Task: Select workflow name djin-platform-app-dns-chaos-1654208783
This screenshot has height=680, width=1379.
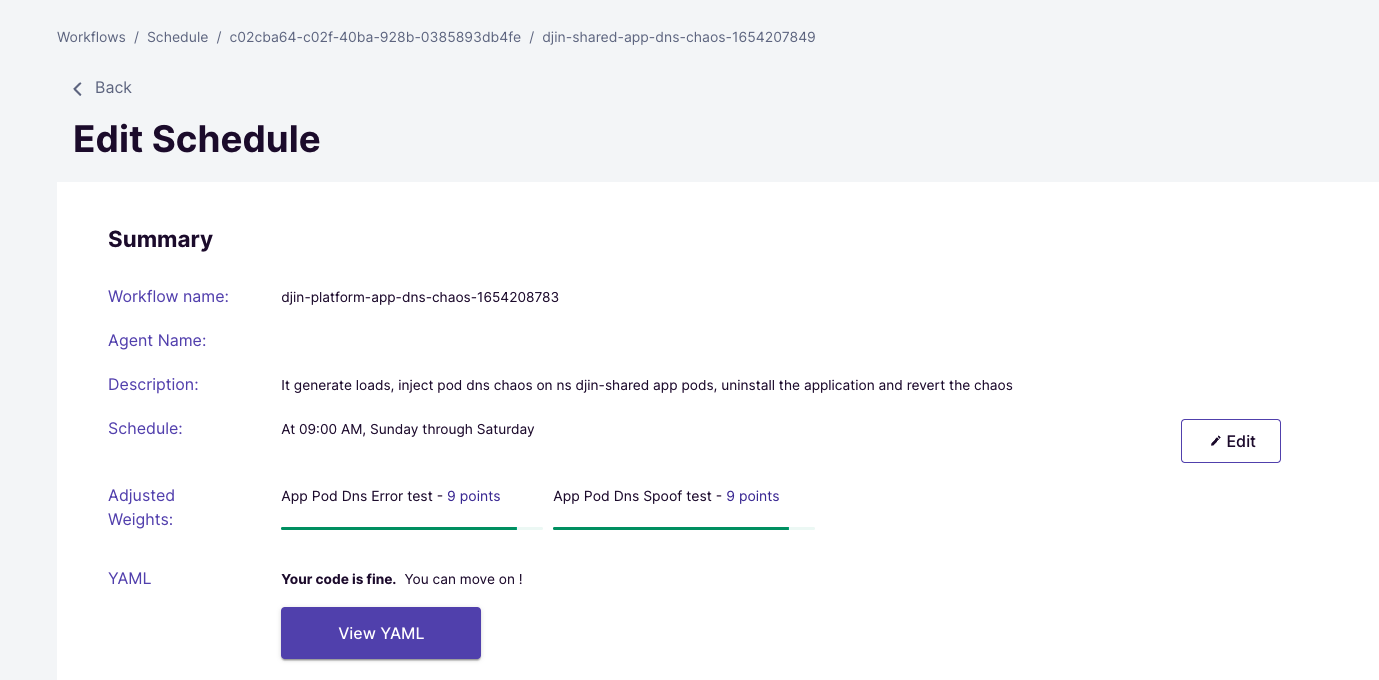Action: click(420, 297)
